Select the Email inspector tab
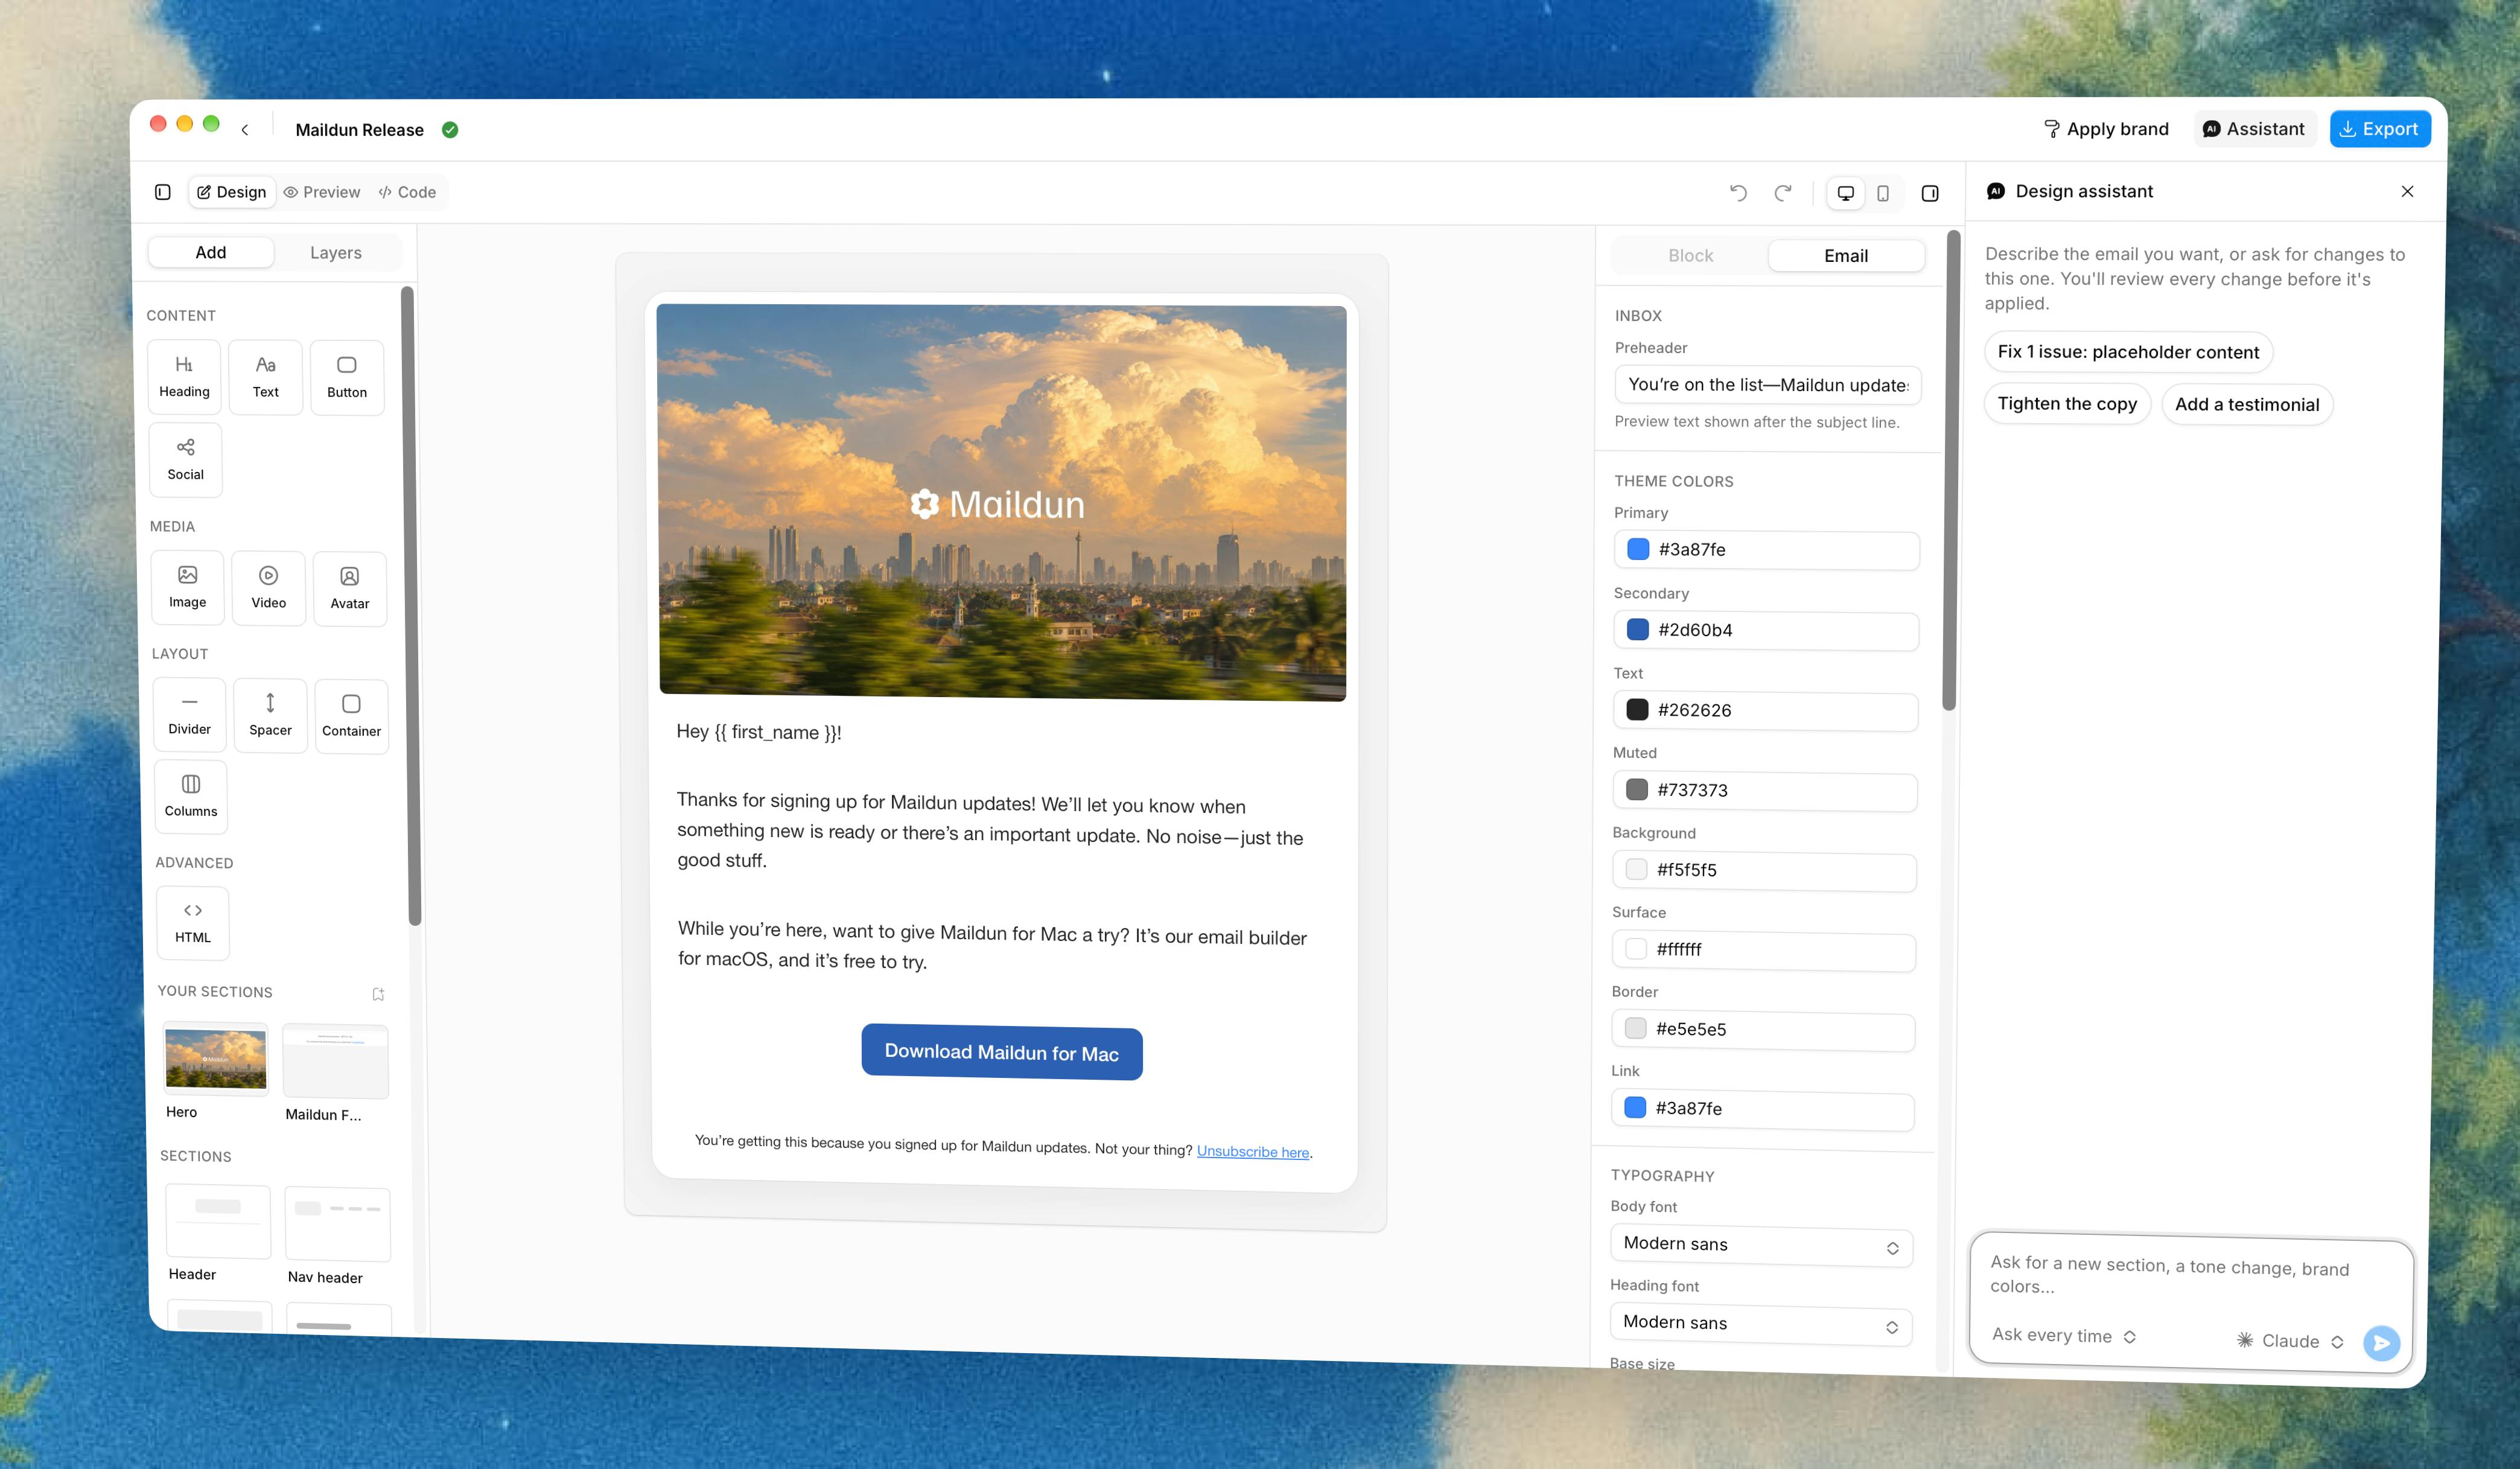Screen dimensions: 2520x1469 tap(1846, 256)
